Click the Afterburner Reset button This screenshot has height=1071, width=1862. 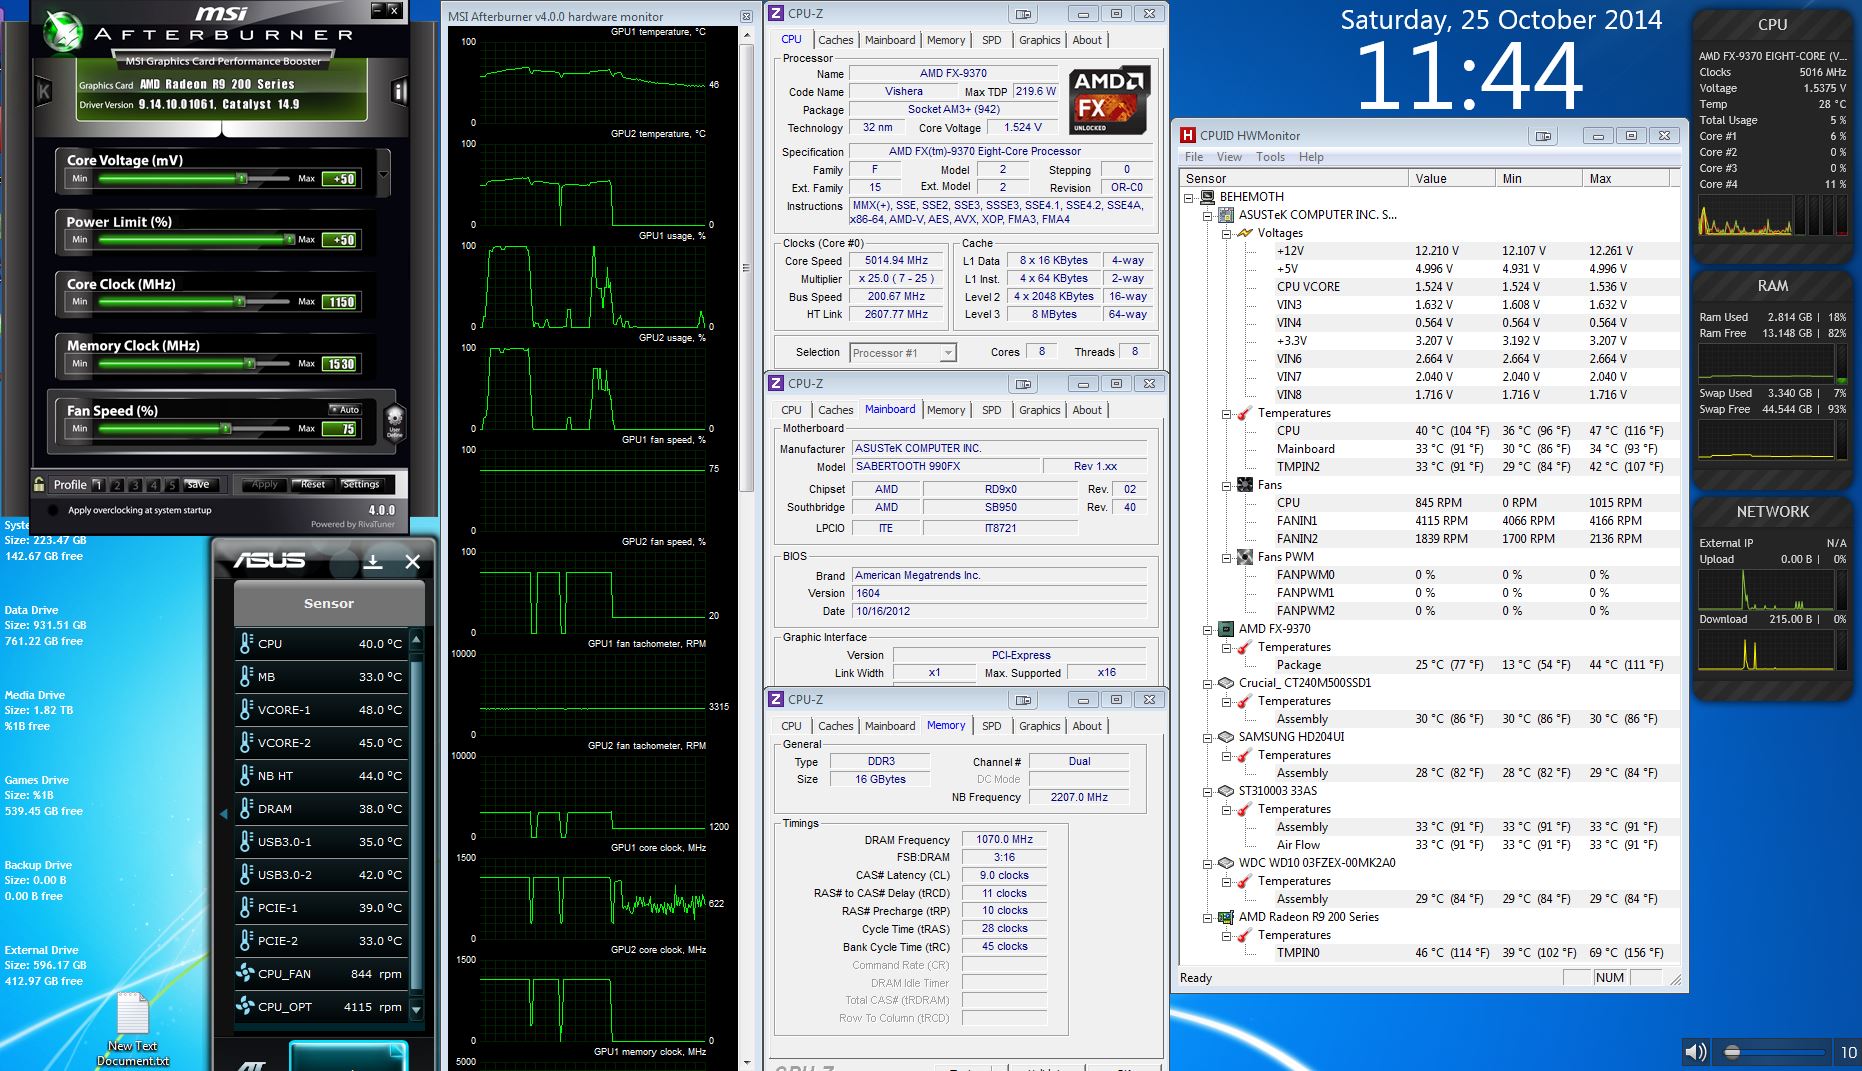tap(313, 485)
